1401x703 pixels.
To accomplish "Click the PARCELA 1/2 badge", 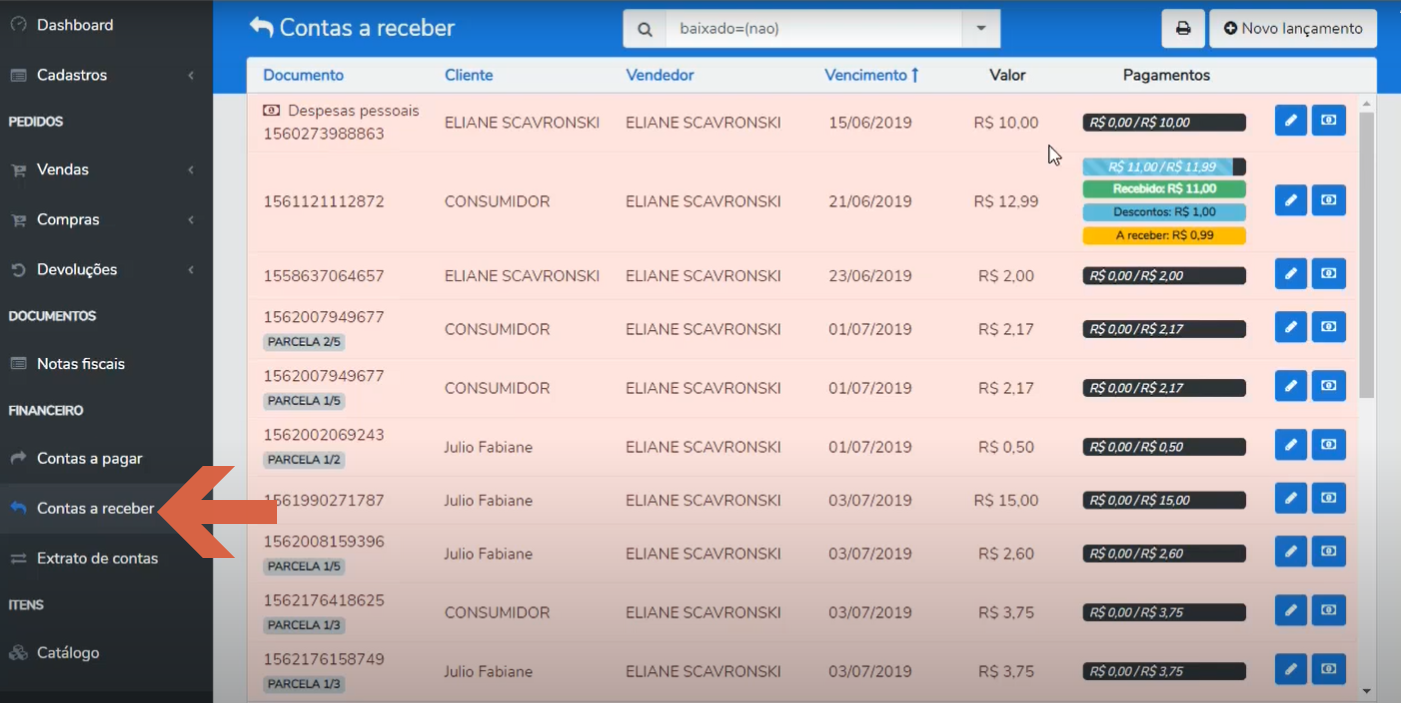I will pyautogui.click(x=305, y=460).
